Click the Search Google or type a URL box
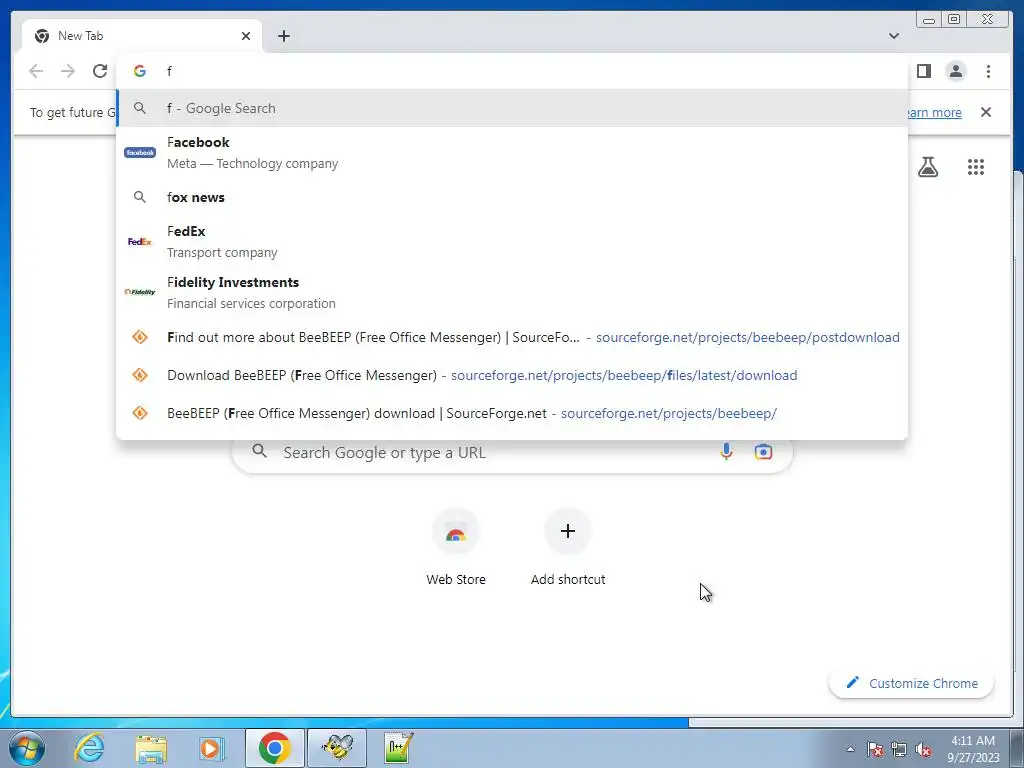The image size is (1024, 768). [x=513, y=453]
